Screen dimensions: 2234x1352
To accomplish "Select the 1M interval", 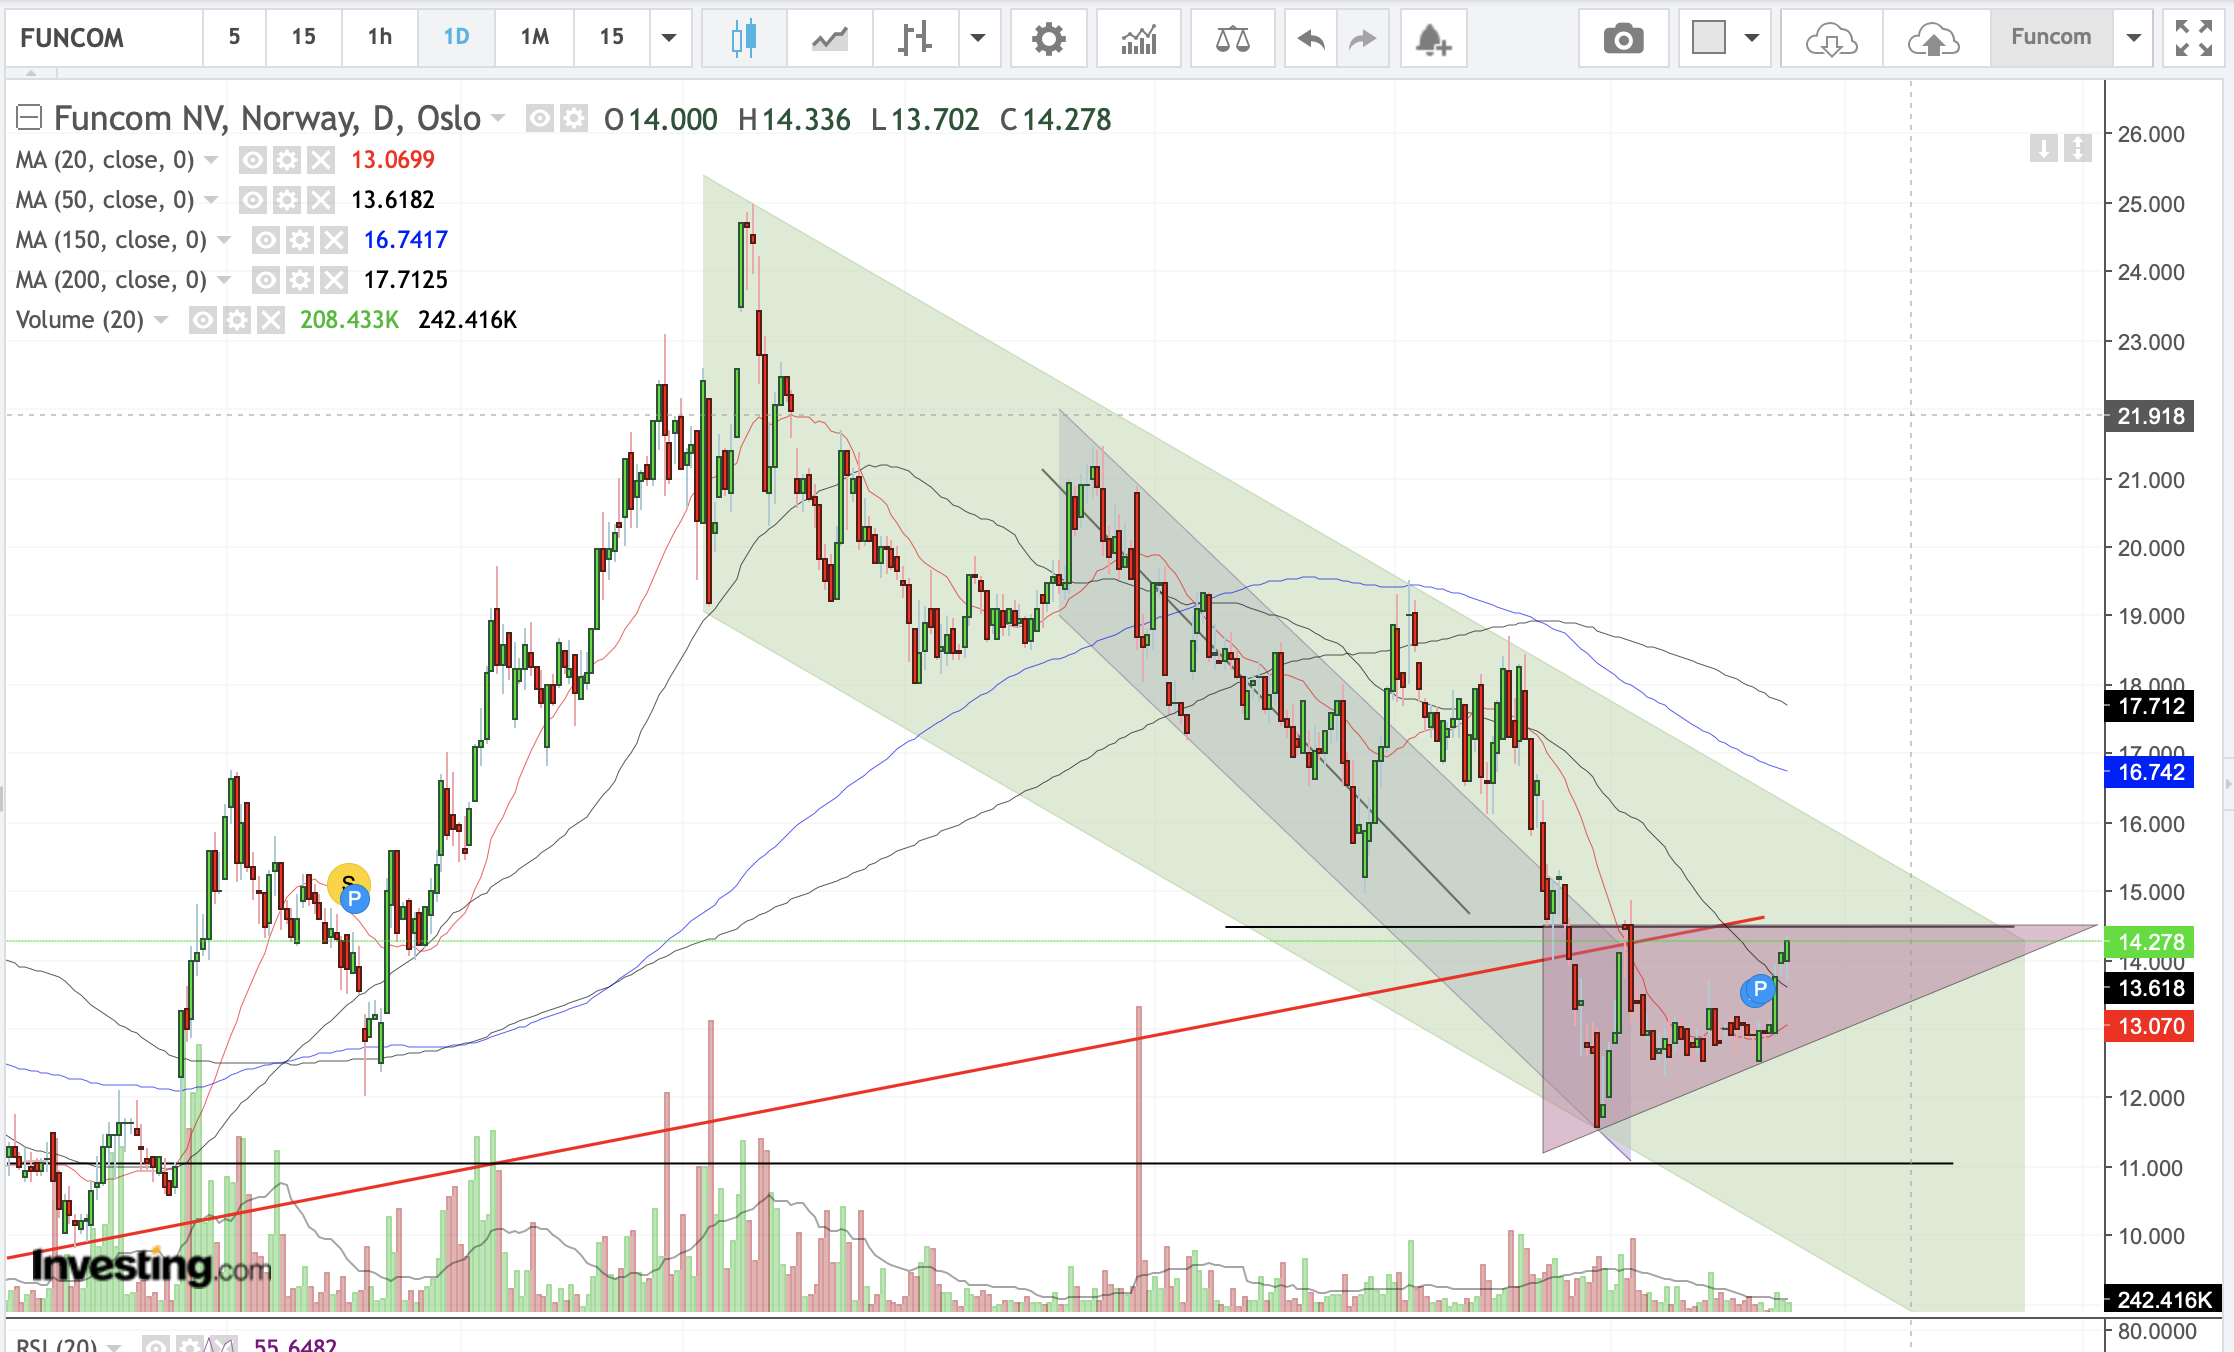I will 534,39.
